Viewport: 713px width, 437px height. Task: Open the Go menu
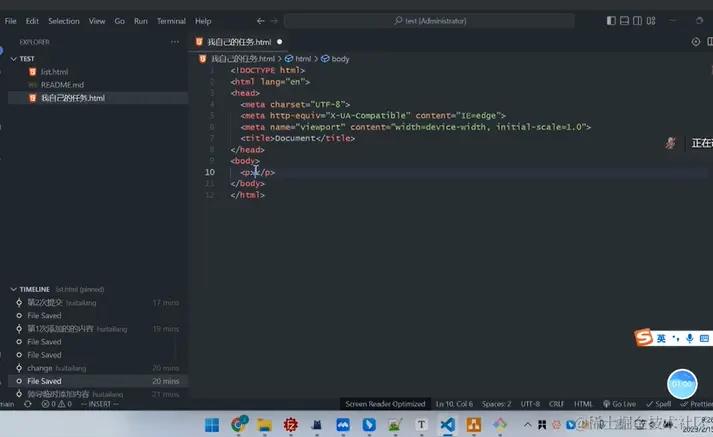click(120, 21)
